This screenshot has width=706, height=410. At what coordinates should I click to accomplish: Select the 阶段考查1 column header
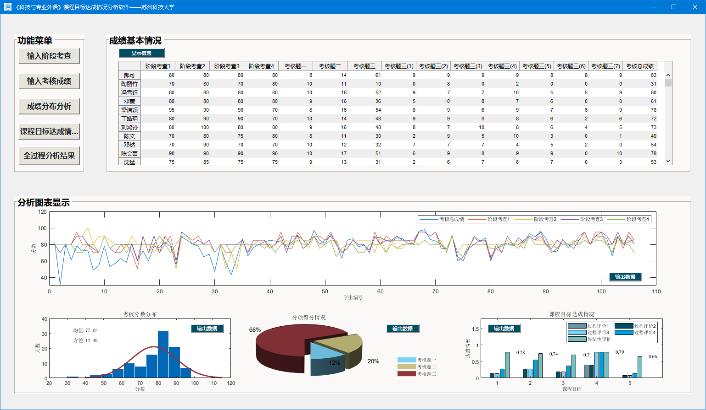pos(159,66)
